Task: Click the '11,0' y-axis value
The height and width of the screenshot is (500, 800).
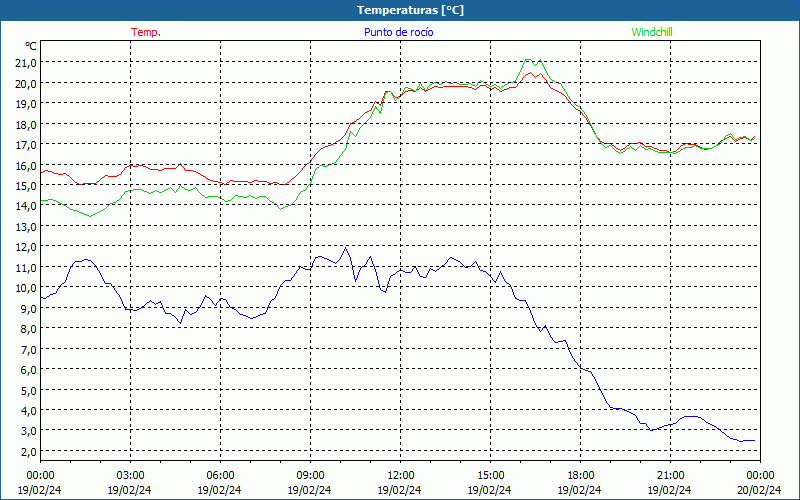Action: pyautogui.click(x=26, y=267)
